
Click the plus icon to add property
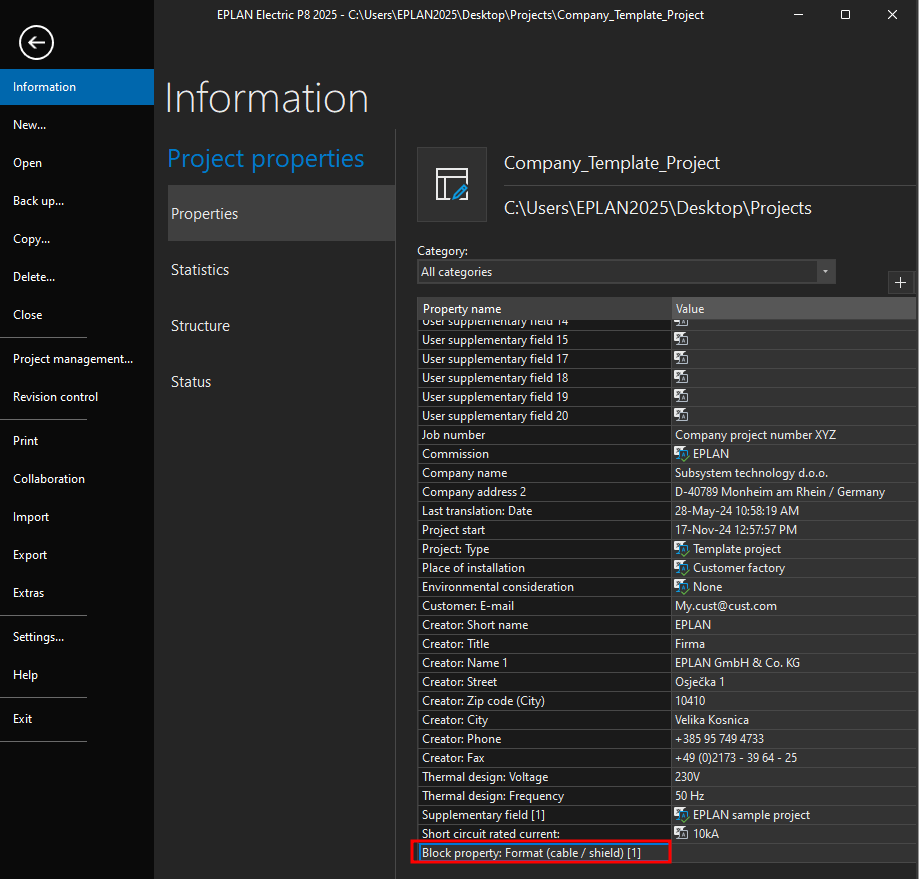pos(901,283)
